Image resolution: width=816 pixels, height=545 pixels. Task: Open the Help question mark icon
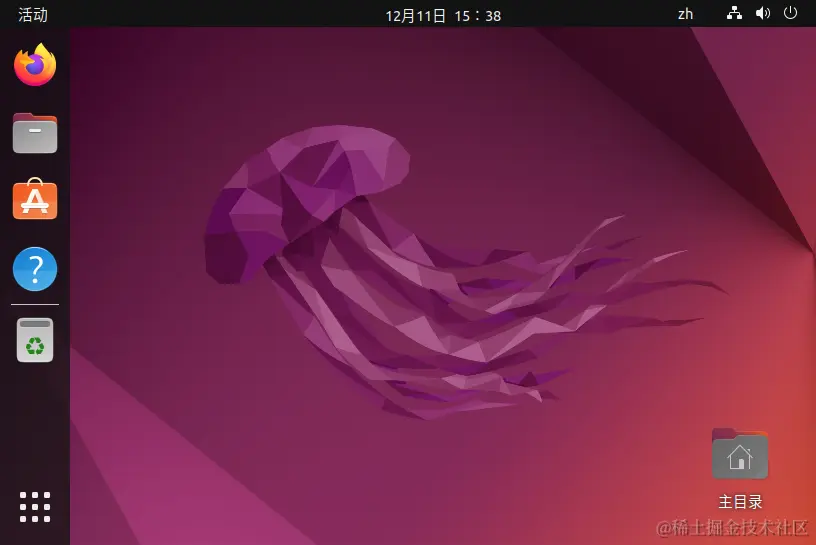tap(35, 269)
